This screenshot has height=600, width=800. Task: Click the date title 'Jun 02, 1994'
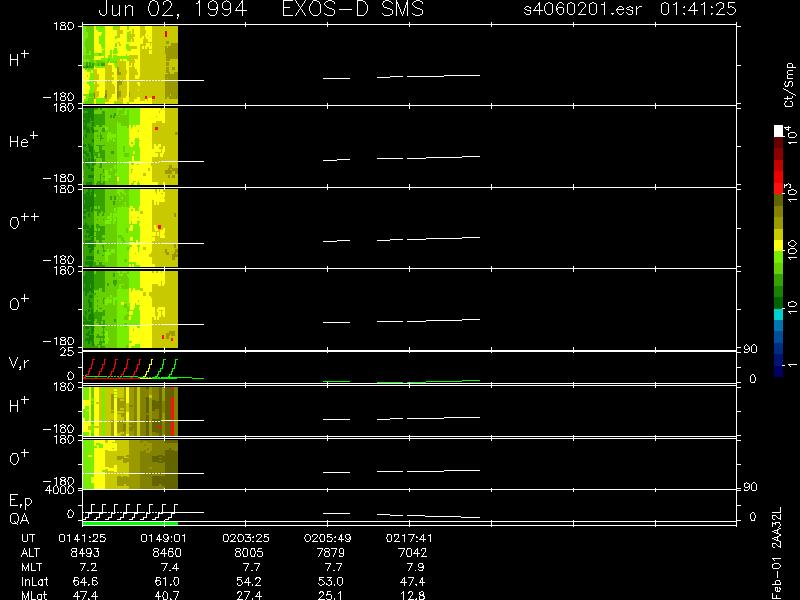[172, 9]
